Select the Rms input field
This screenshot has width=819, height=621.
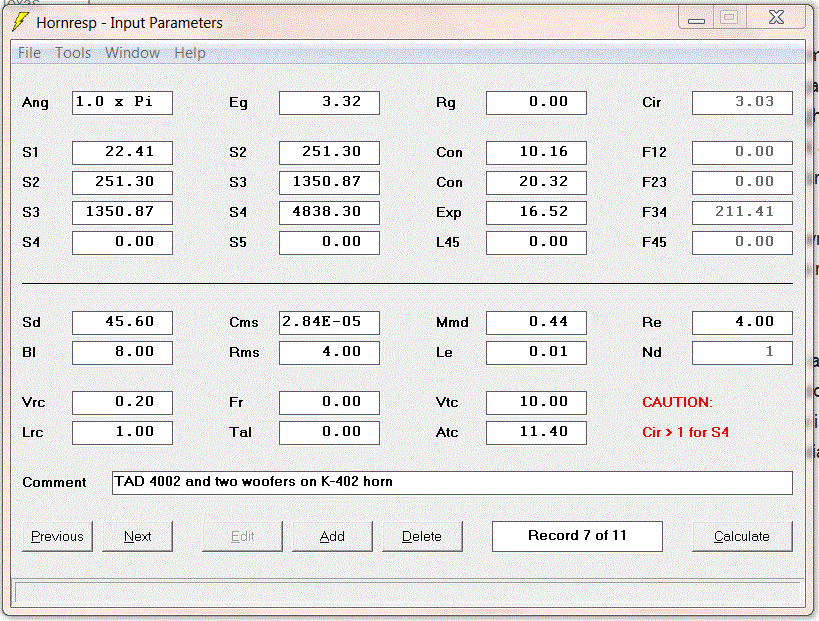click(329, 353)
